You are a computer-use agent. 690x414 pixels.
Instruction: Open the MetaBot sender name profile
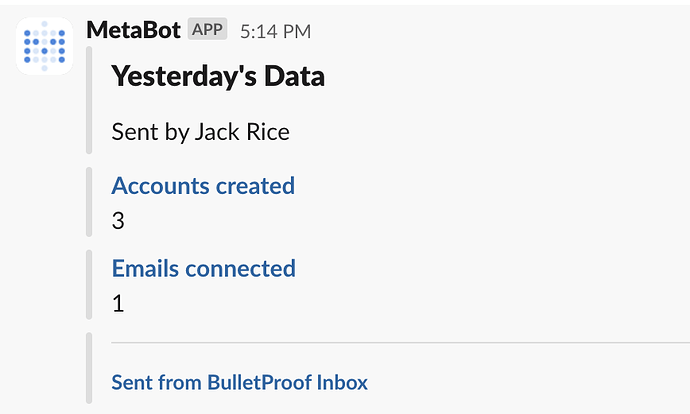coord(133,30)
